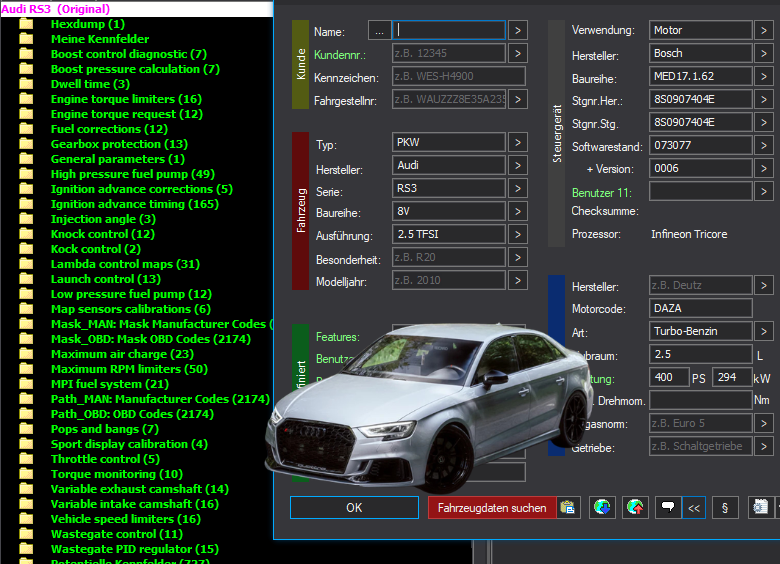
Task: Click the folder icon of Throttle control (5)
Action: (26, 459)
